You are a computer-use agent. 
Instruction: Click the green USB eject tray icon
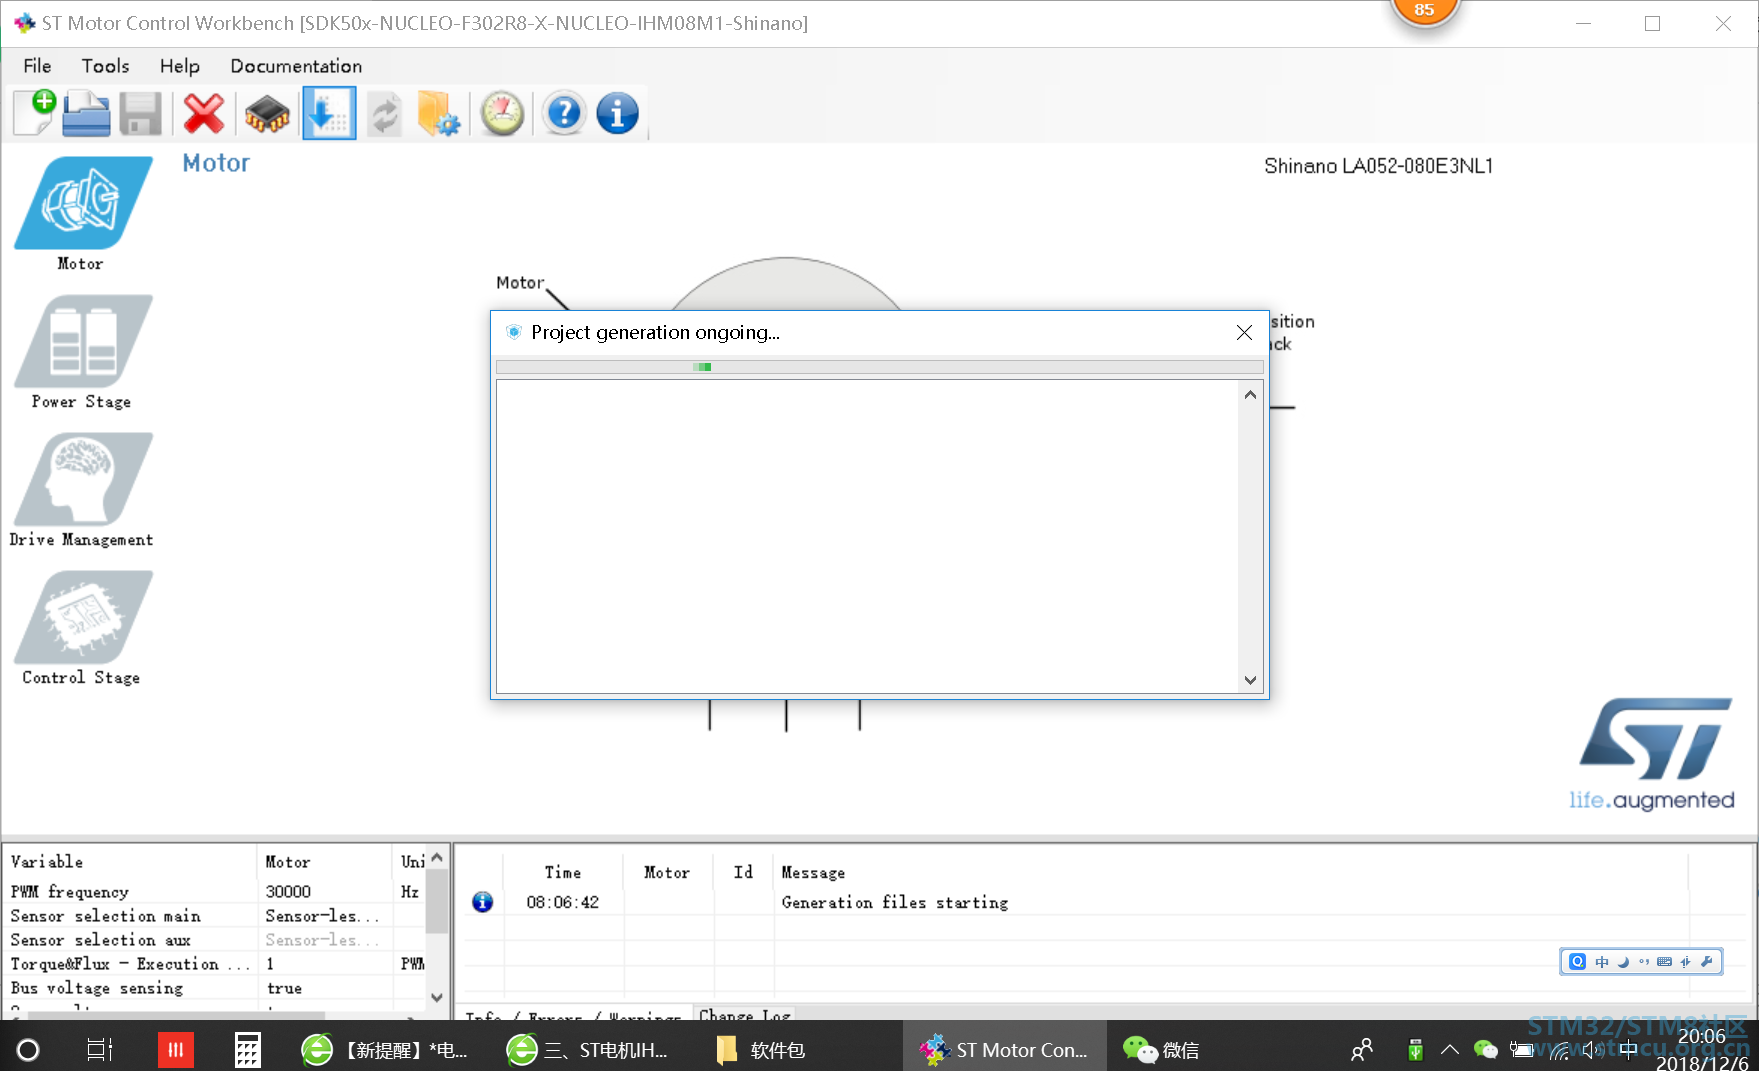1415,1049
